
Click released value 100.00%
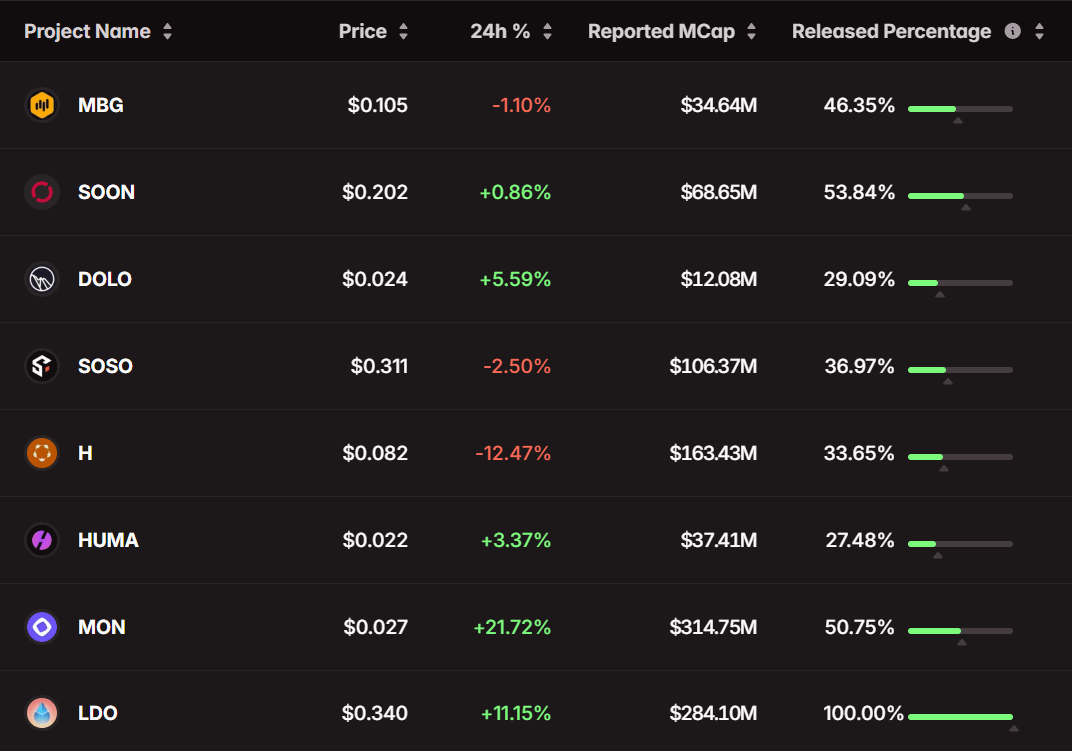[863, 713]
